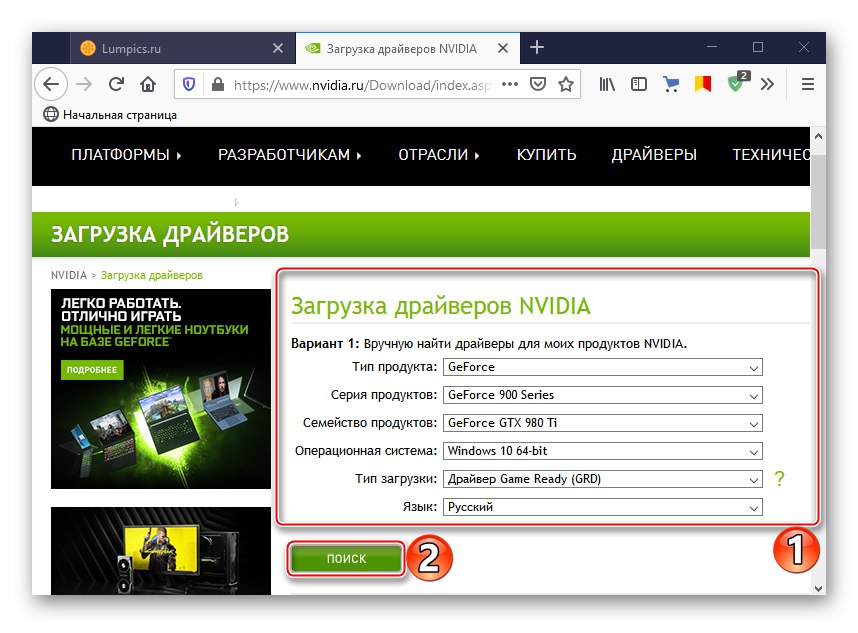Toggle the sidebar view icon

(x=638, y=84)
